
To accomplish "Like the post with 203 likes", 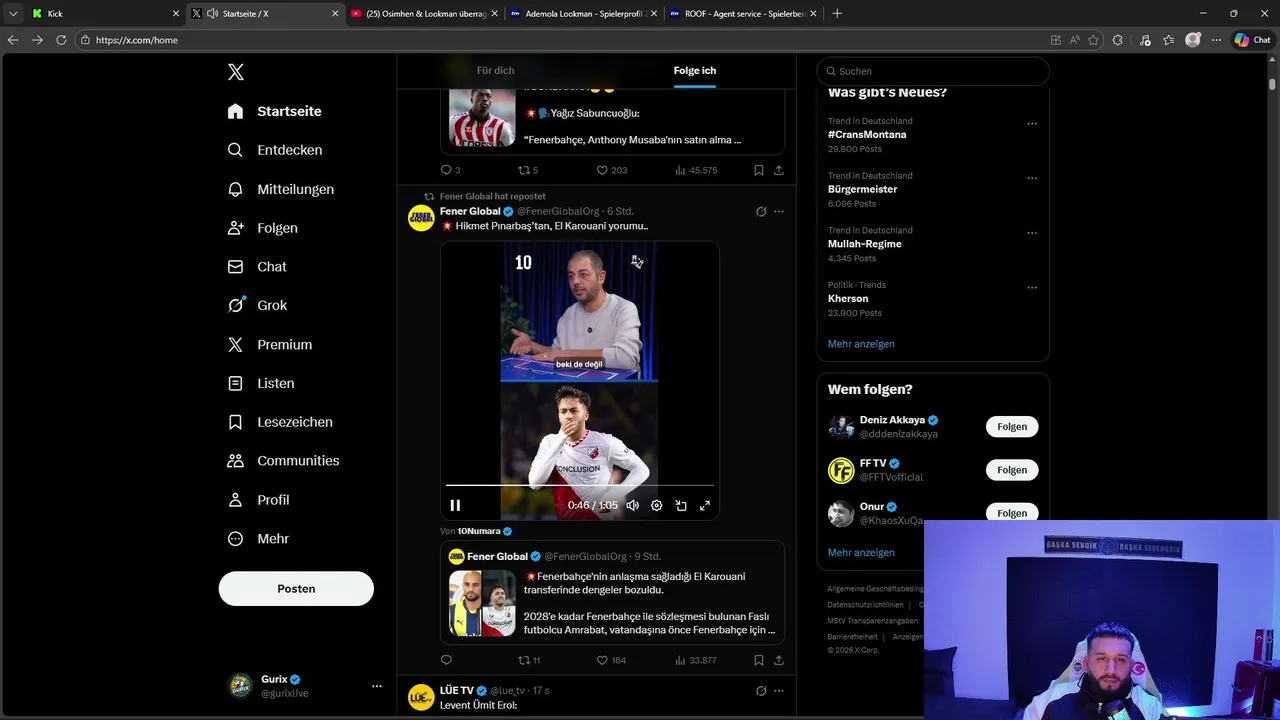I will [x=611, y=170].
